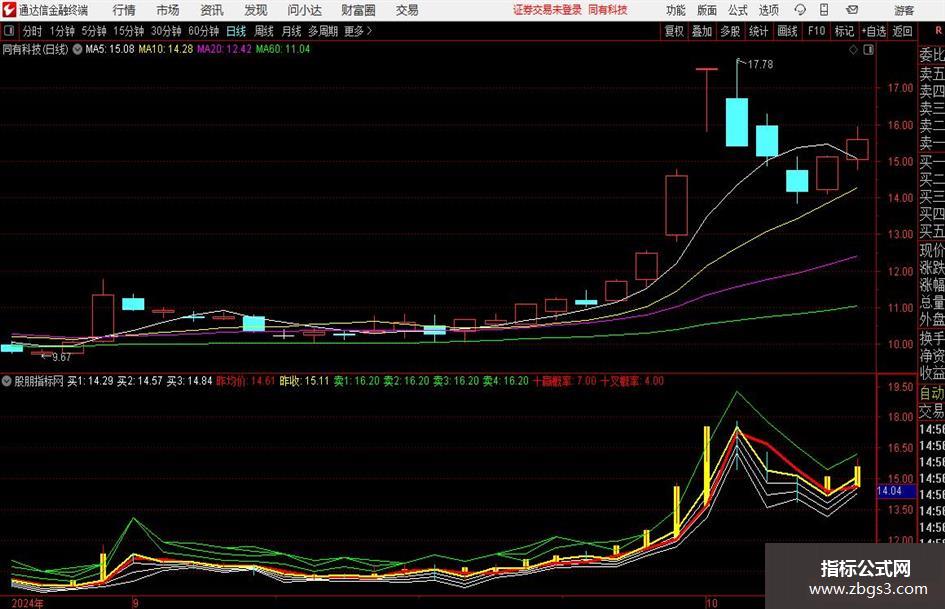945x609 pixels.
Task: Open the 选项 menu
Action: pos(768,10)
